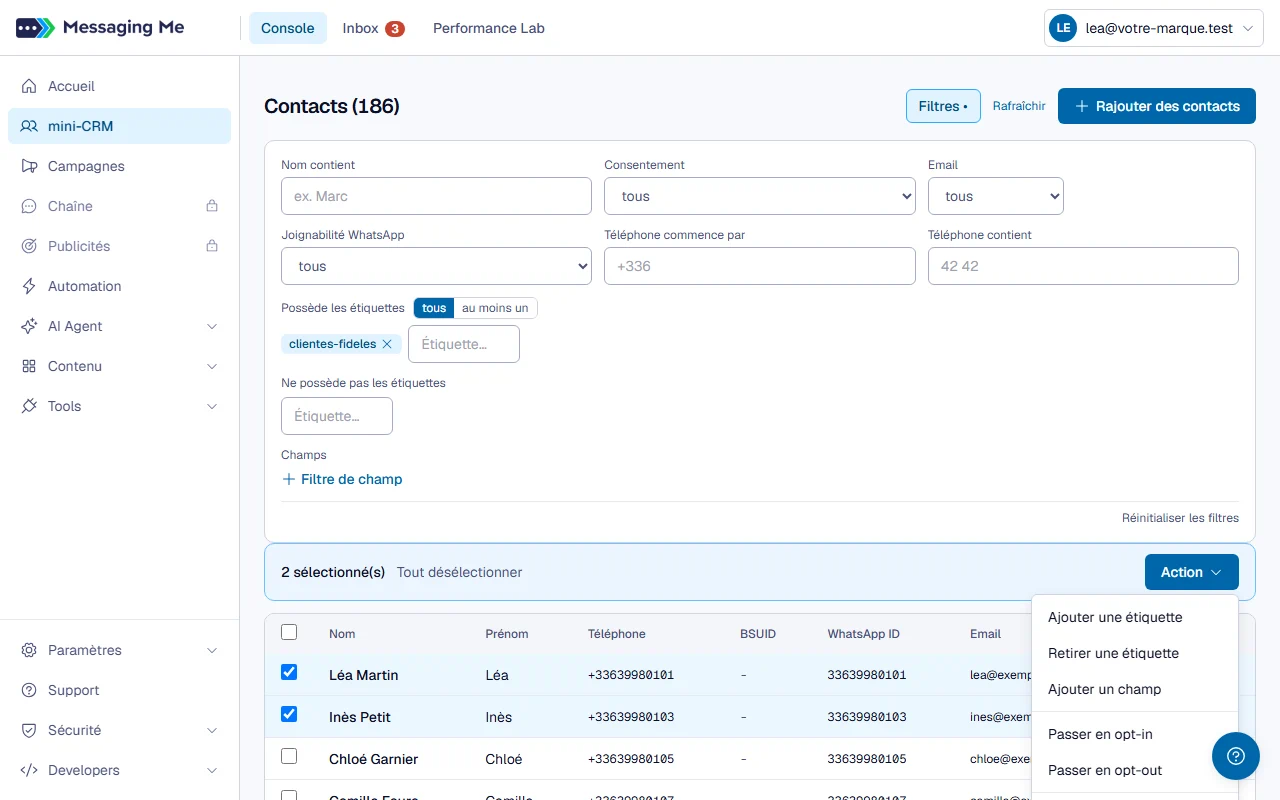
Task: Click the 'Rajouter des contacts' button
Action: [x=1157, y=106]
